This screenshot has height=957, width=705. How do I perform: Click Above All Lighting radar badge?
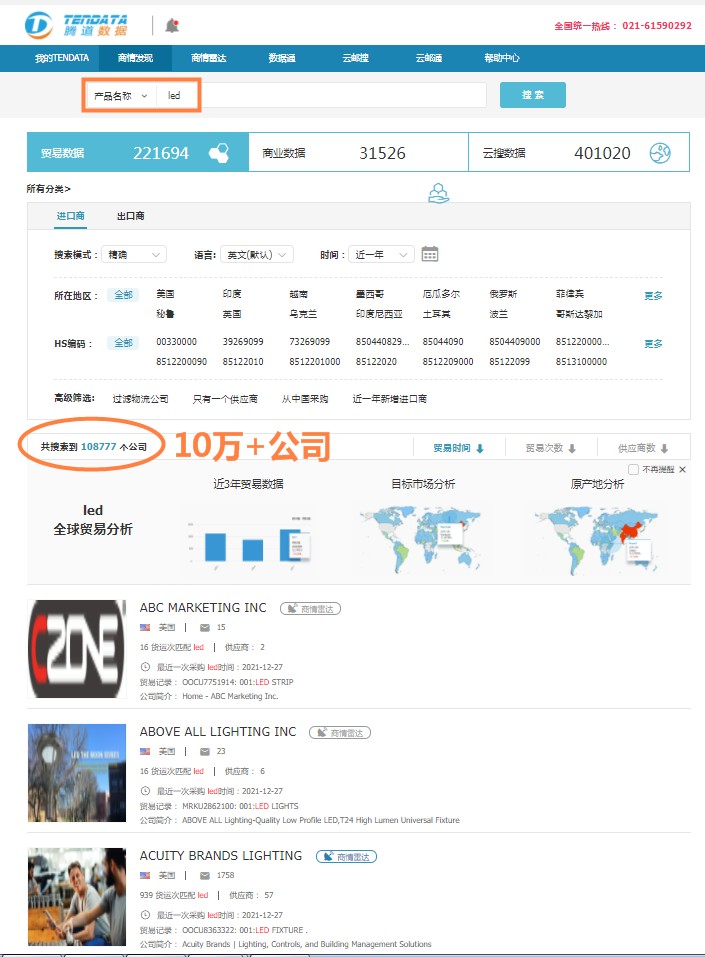point(340,732)
